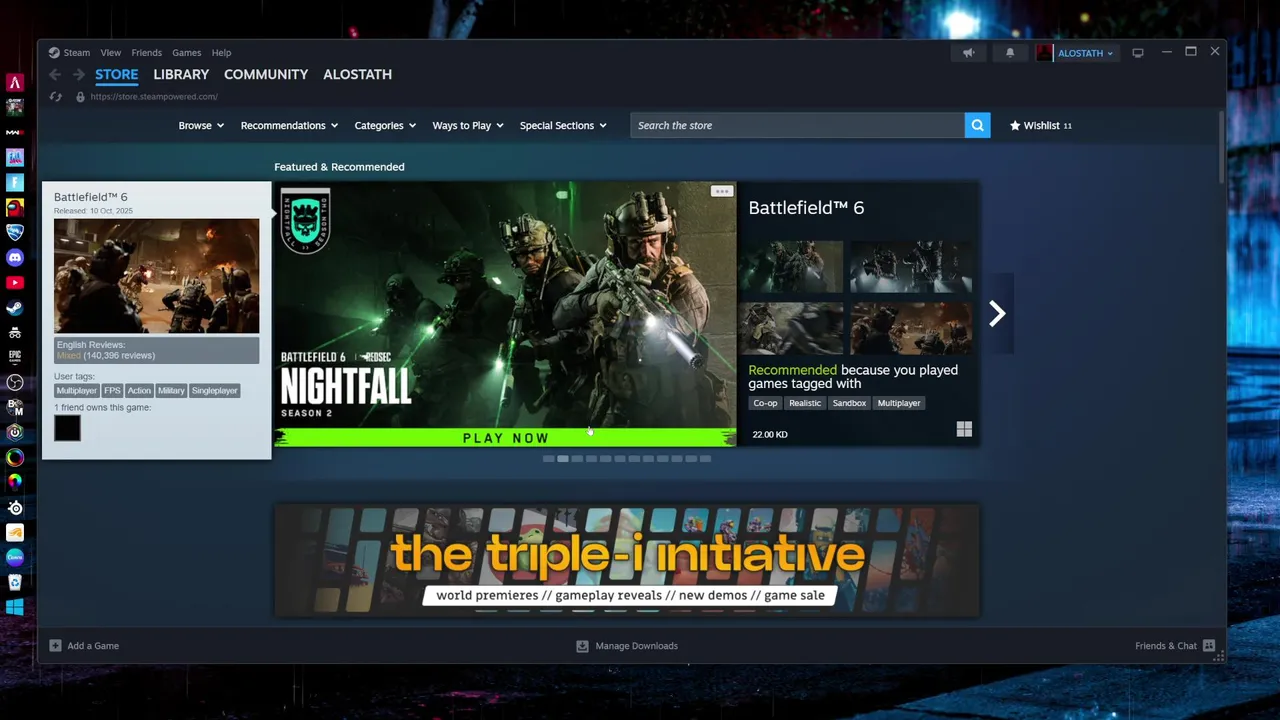
Task: Expand the Special Sections dropdown
Action: point(563,125)
